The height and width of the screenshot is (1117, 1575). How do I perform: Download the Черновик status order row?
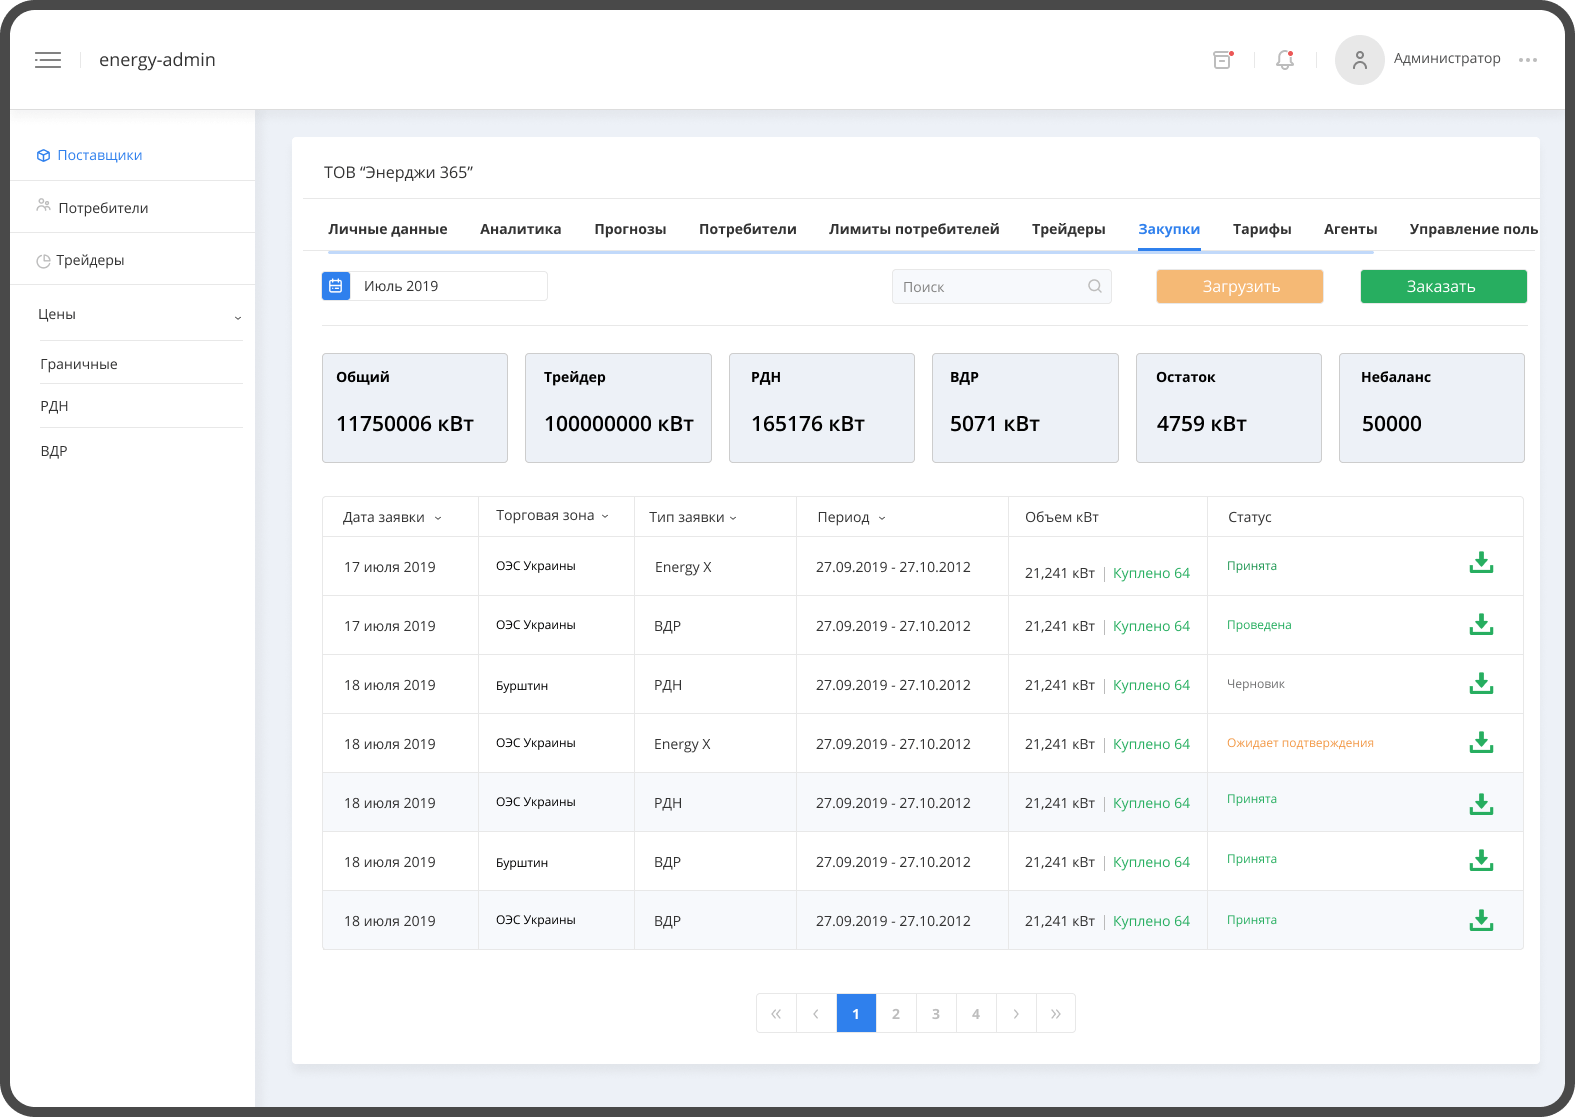point(1481,684)
